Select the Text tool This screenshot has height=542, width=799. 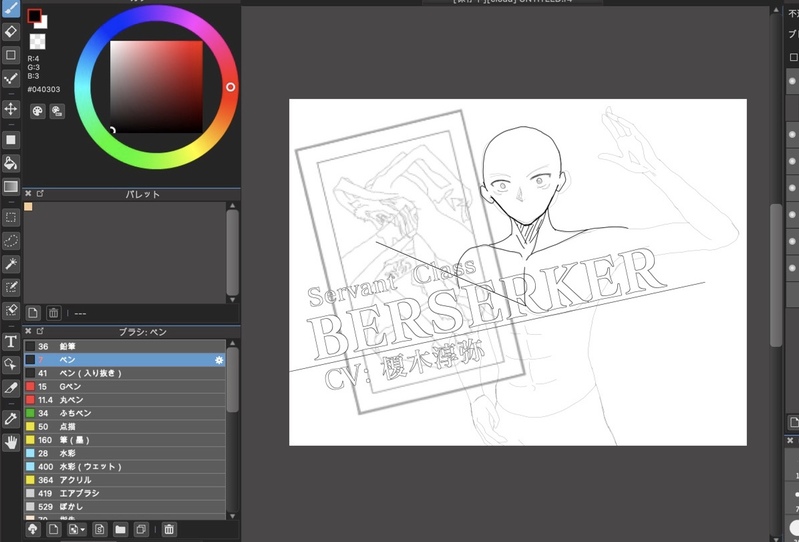point(11,341)
